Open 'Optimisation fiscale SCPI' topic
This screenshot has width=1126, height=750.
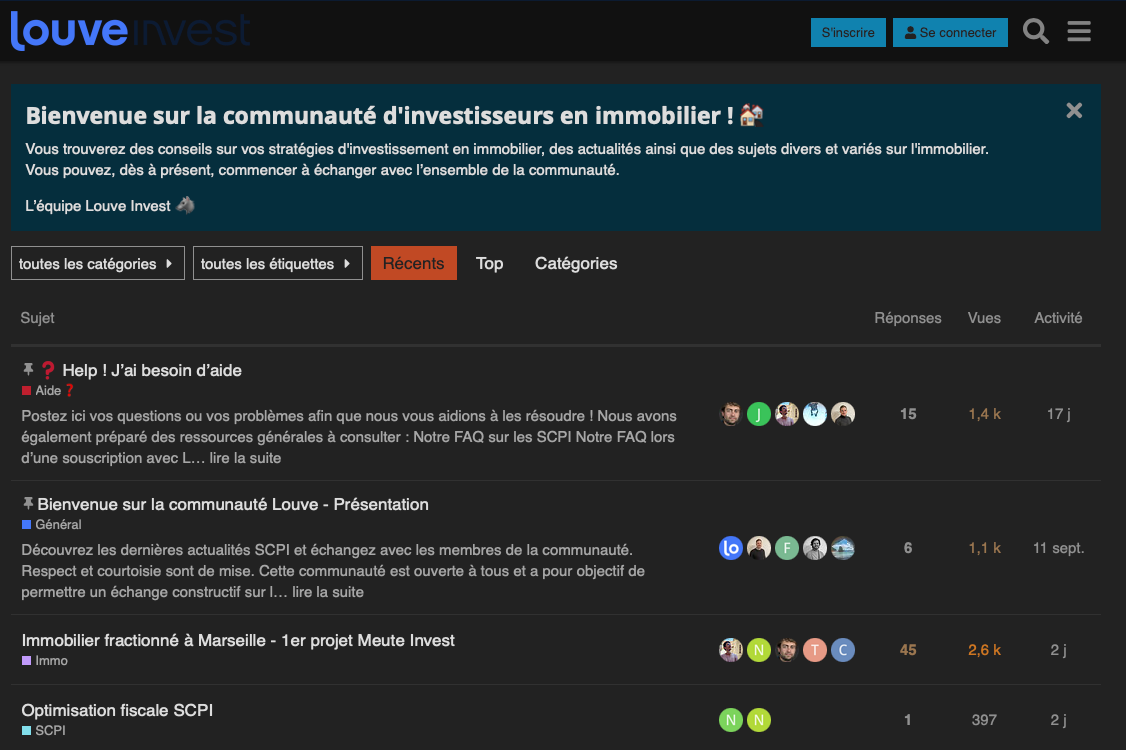(x=117, y=710)
